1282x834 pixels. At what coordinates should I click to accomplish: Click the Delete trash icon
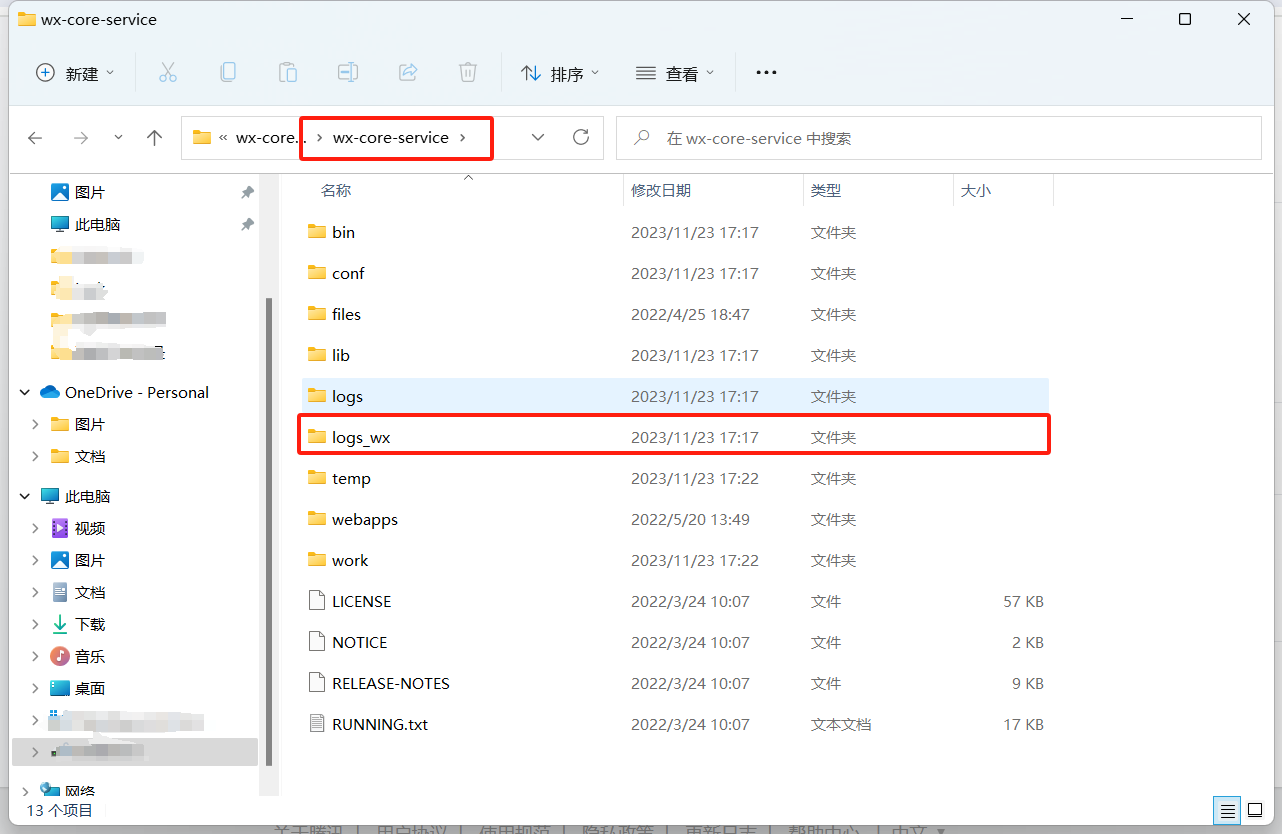[468, 73]
